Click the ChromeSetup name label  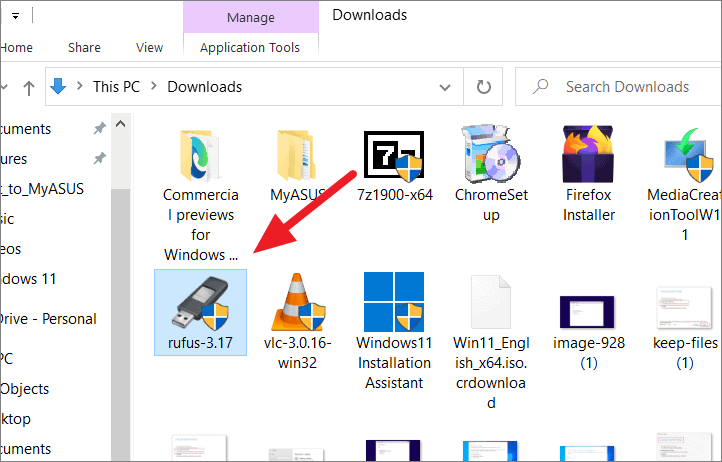[x=491, y=205]
